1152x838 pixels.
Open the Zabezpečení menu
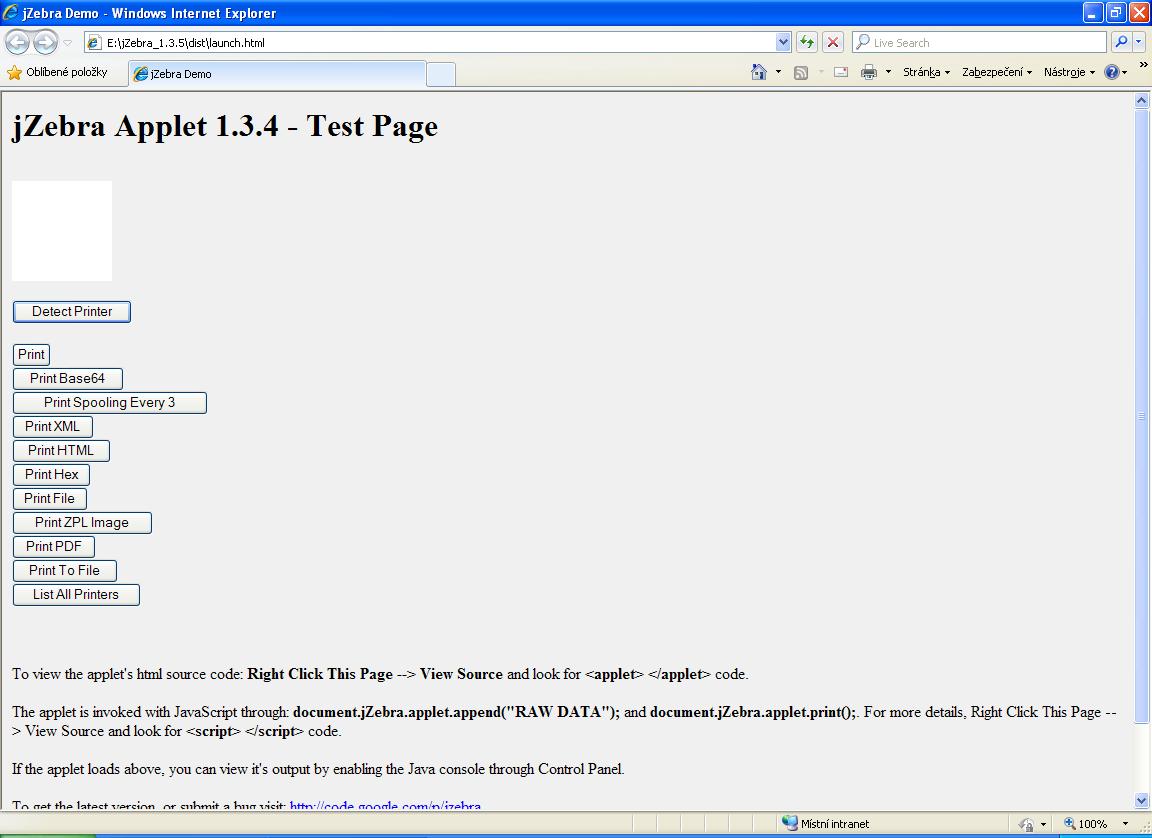[x=997, y=72]
